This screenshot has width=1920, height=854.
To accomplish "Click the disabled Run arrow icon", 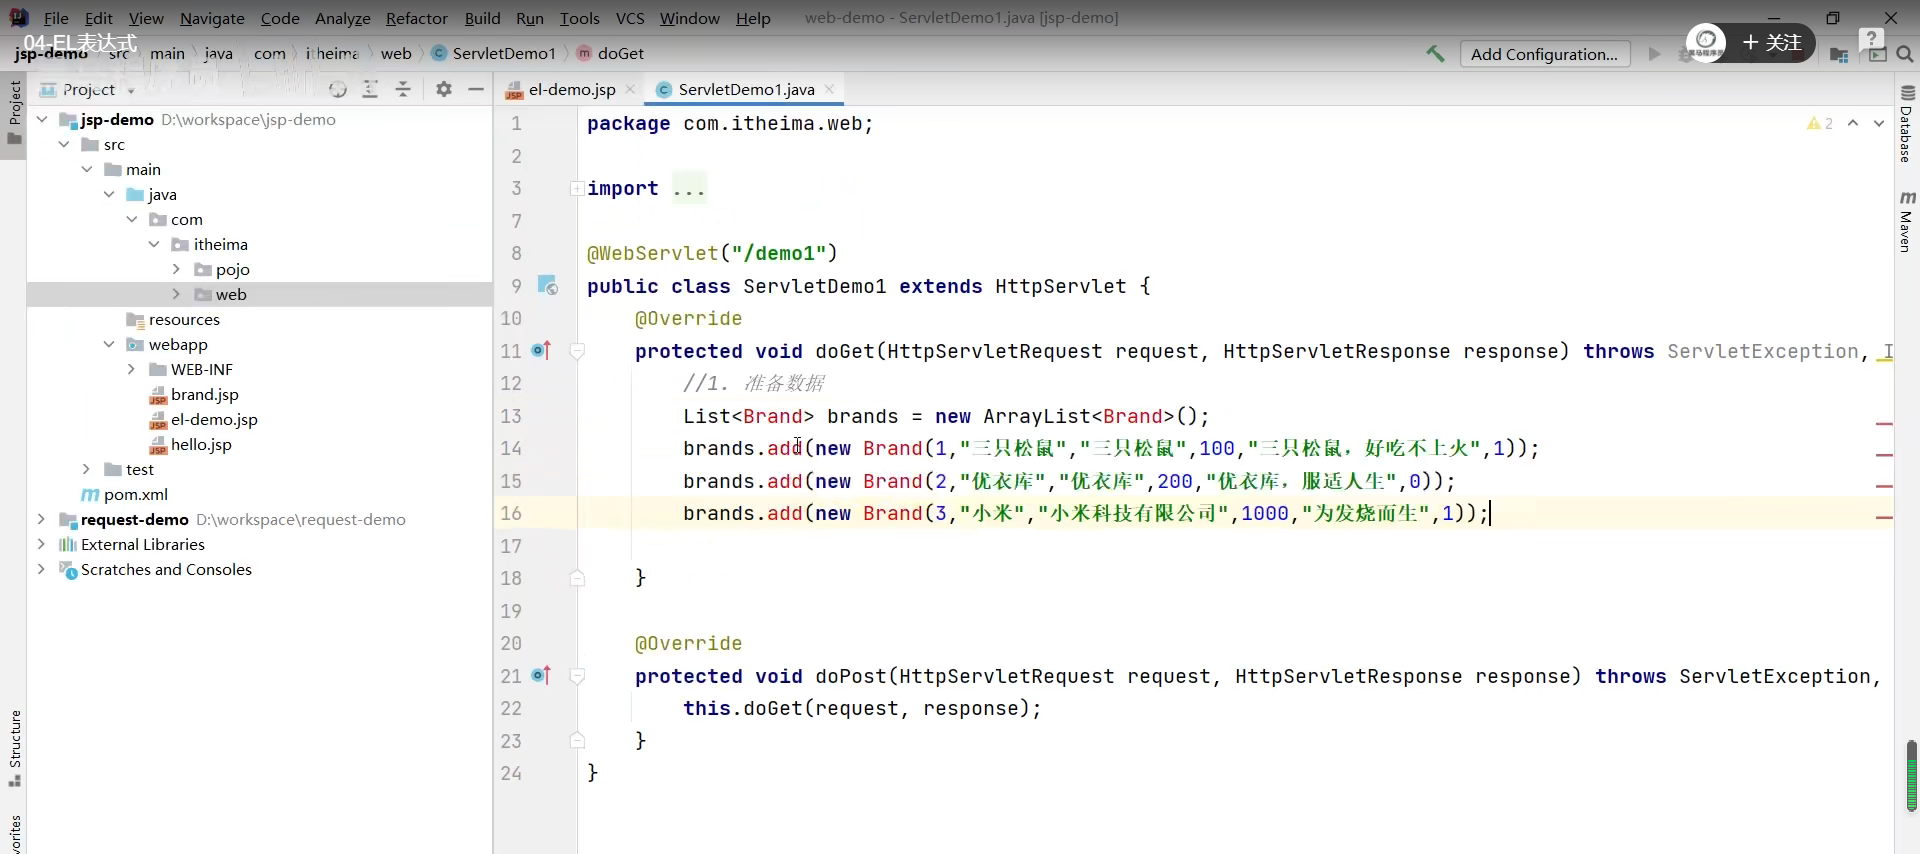I will point(1654,54).
